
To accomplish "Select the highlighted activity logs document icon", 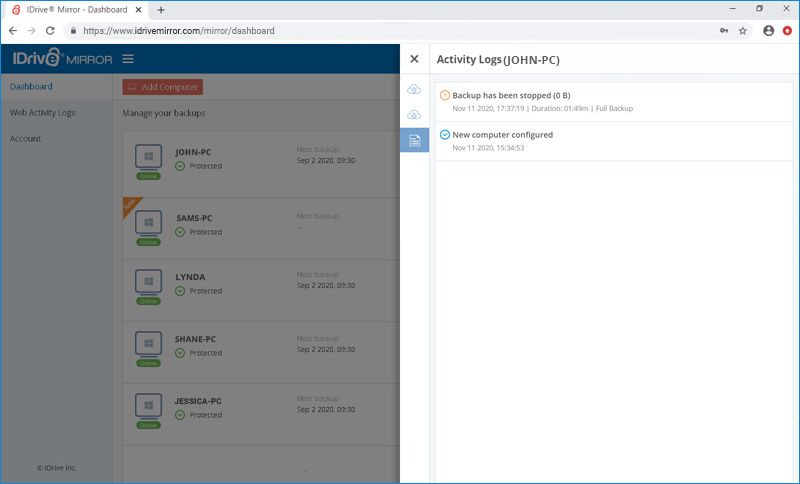I will point(414,140).
